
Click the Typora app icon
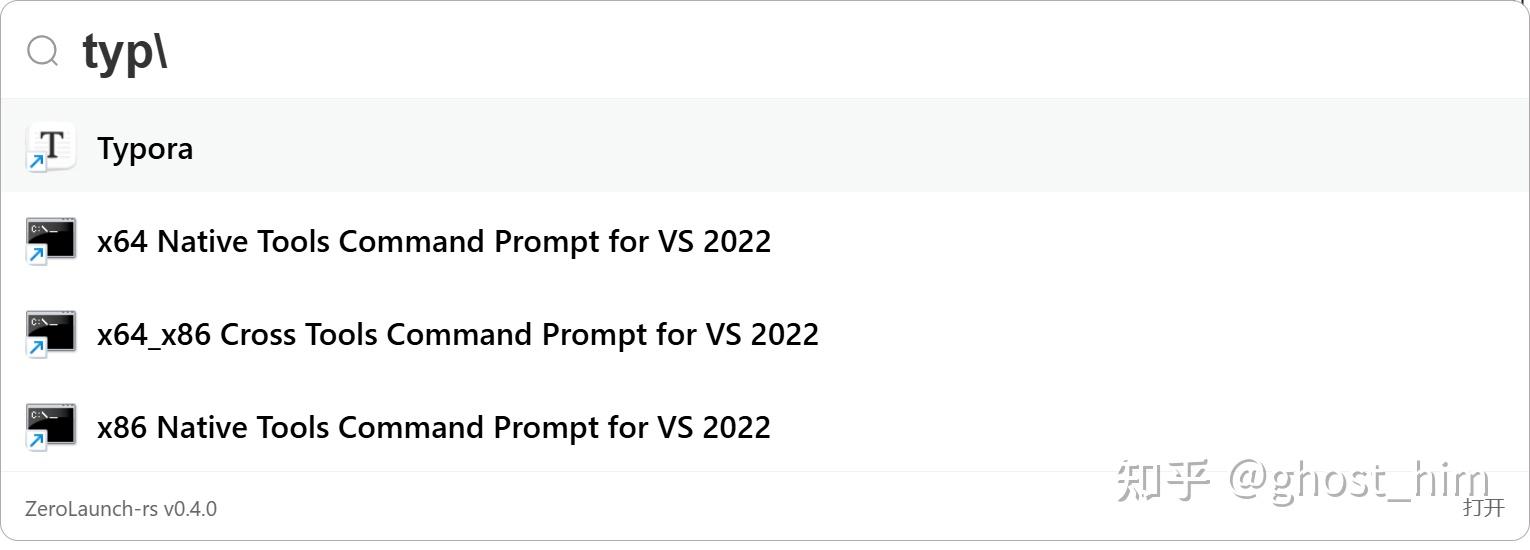click(51, 146)
